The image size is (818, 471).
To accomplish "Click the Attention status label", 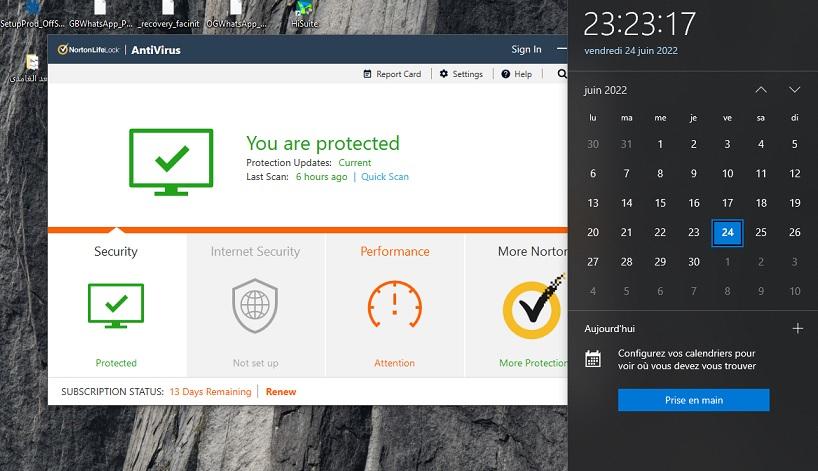I will (x=394, y=363).
